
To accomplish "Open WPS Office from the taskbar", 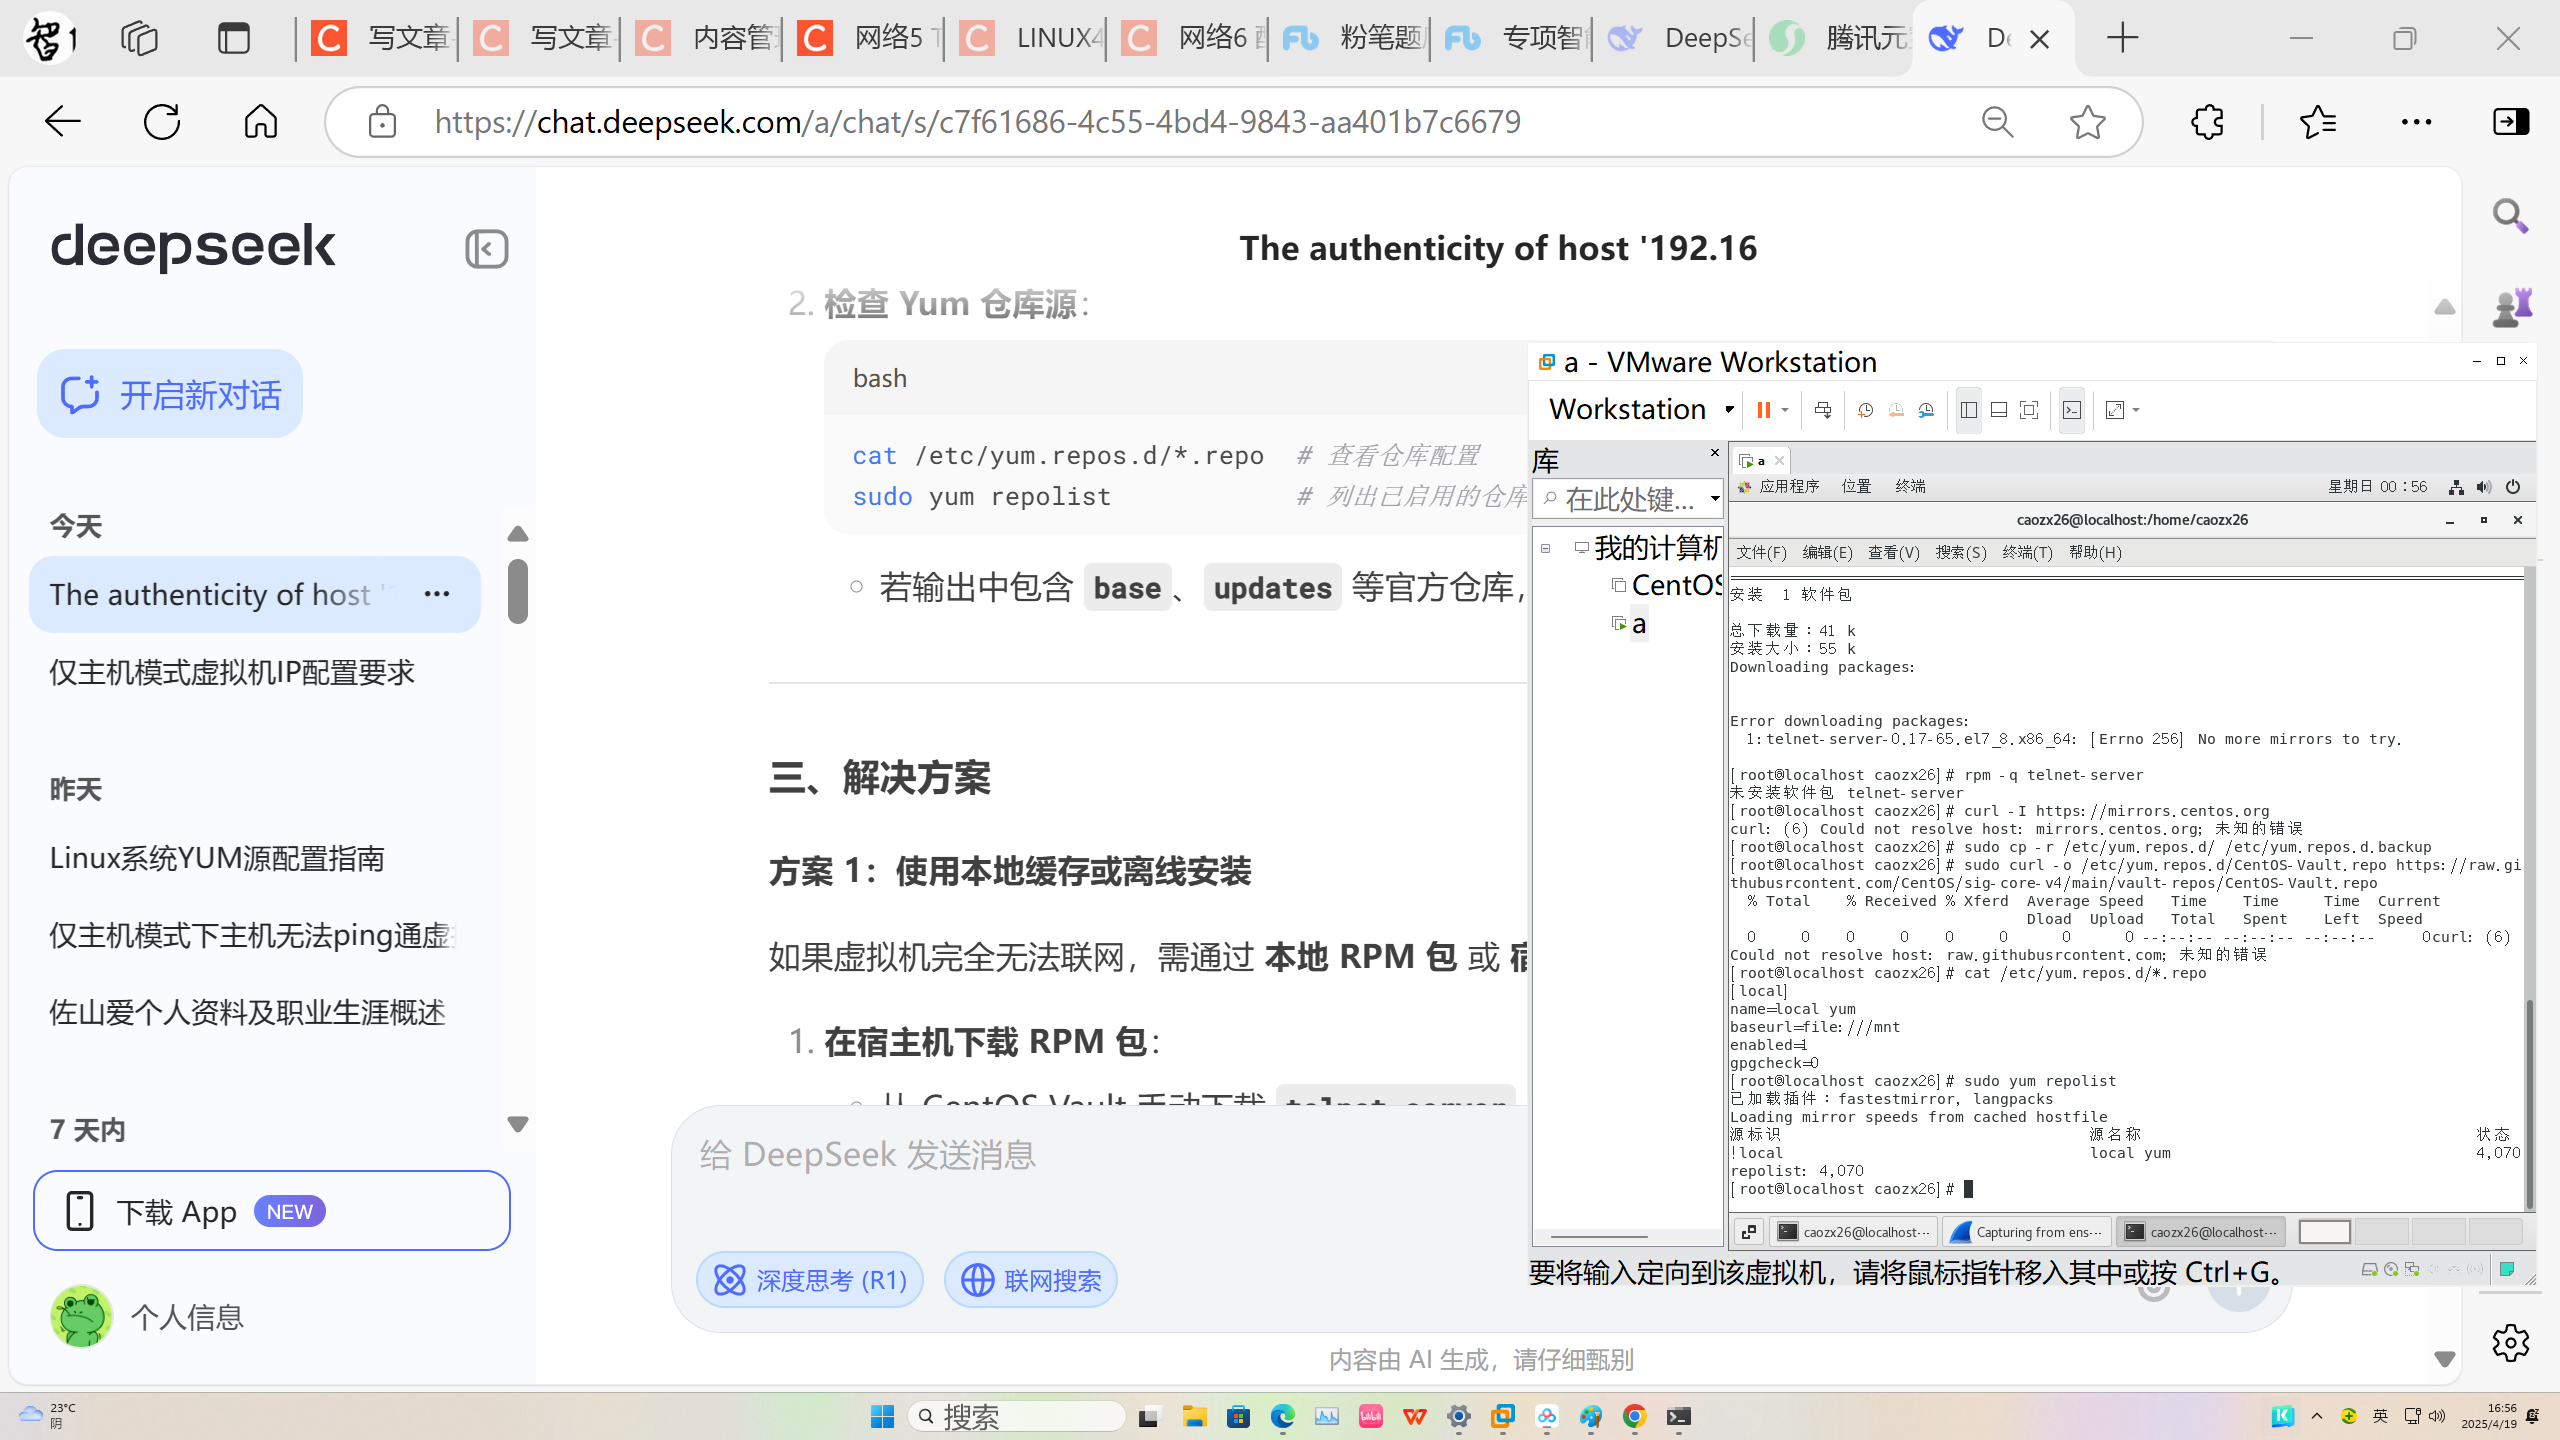I will point(1414,1416).
